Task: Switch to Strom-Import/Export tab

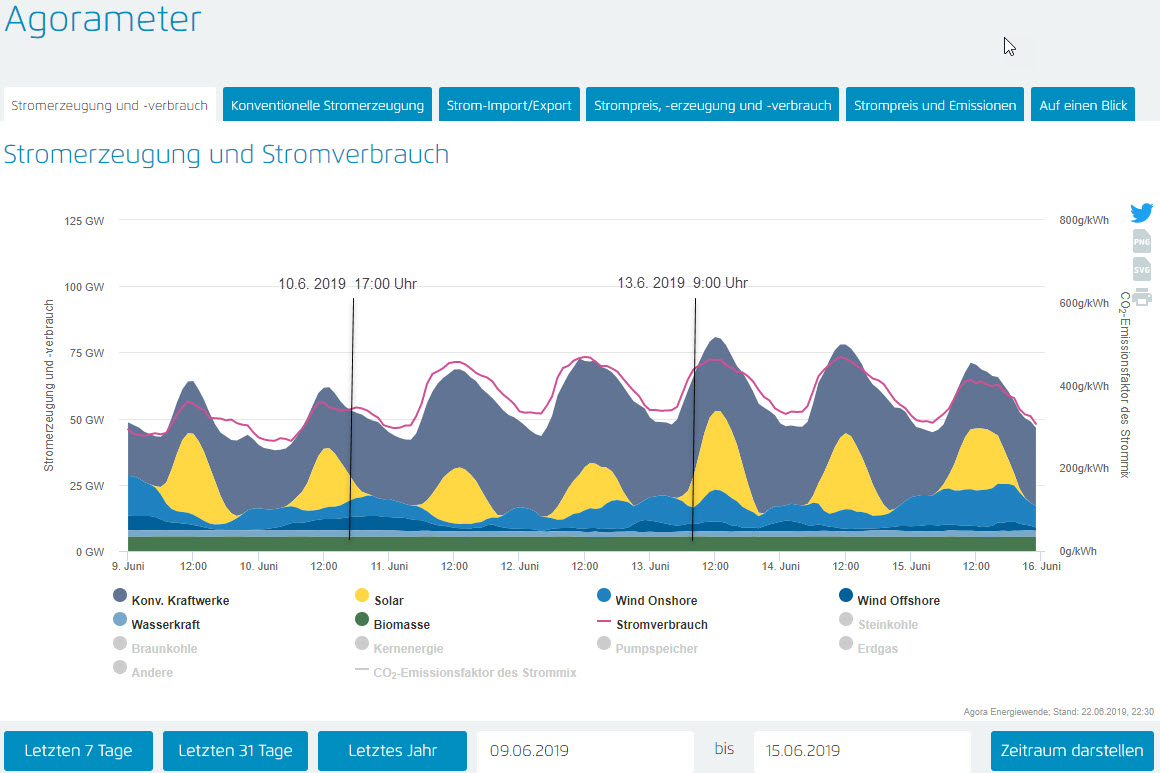Action: (x=509, y=105)
